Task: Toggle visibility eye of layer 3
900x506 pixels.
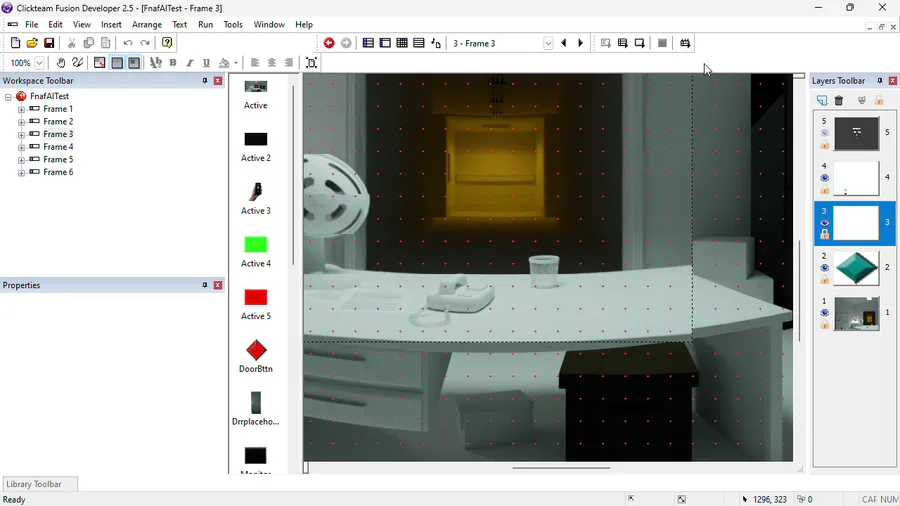Action: pos(824,223)
